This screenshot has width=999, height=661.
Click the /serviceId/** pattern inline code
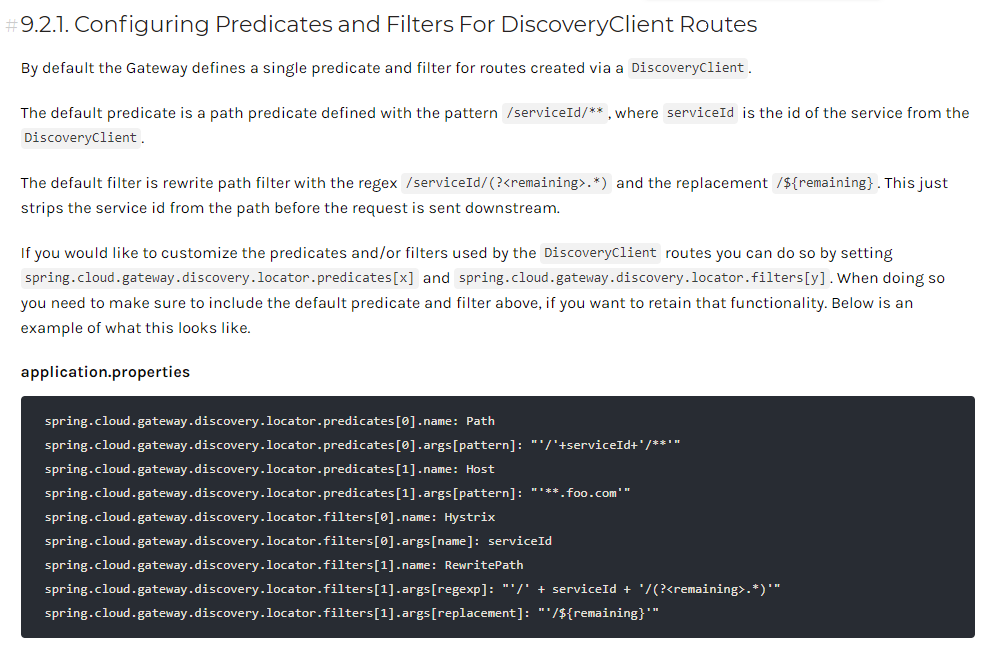click(x=555, y=113)
